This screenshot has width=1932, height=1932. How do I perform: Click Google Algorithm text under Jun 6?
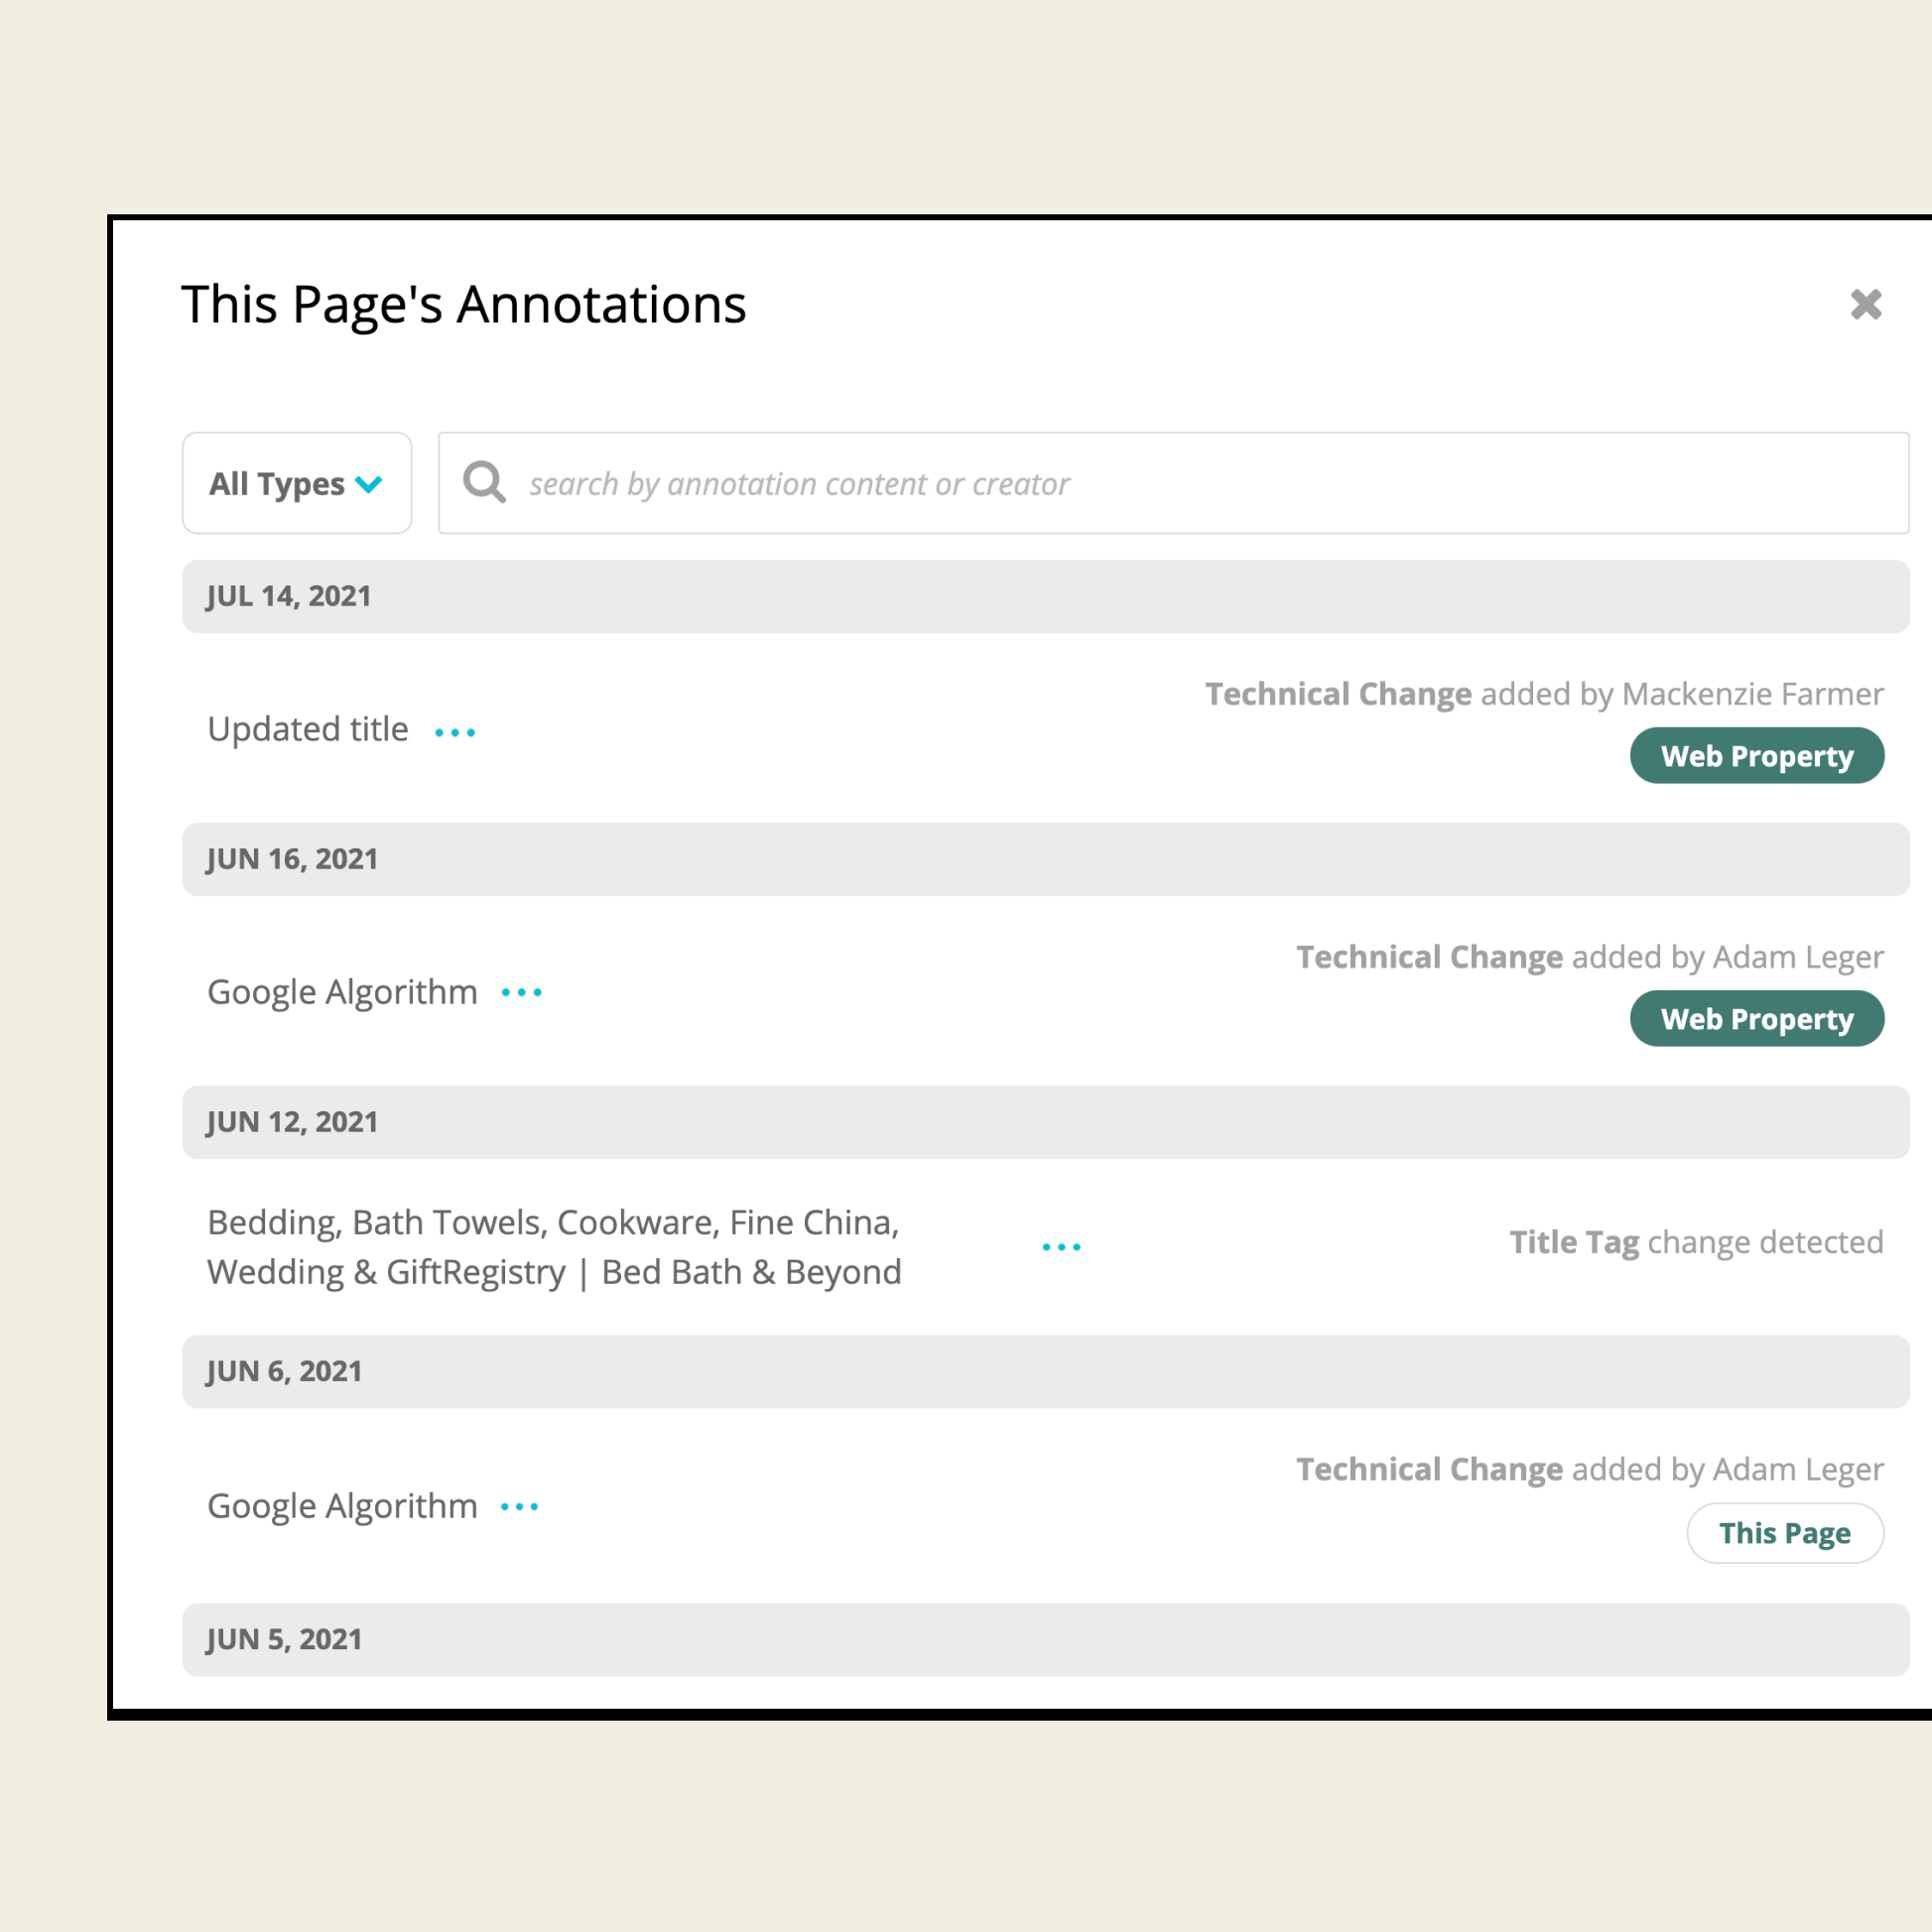coord(342,1506)
